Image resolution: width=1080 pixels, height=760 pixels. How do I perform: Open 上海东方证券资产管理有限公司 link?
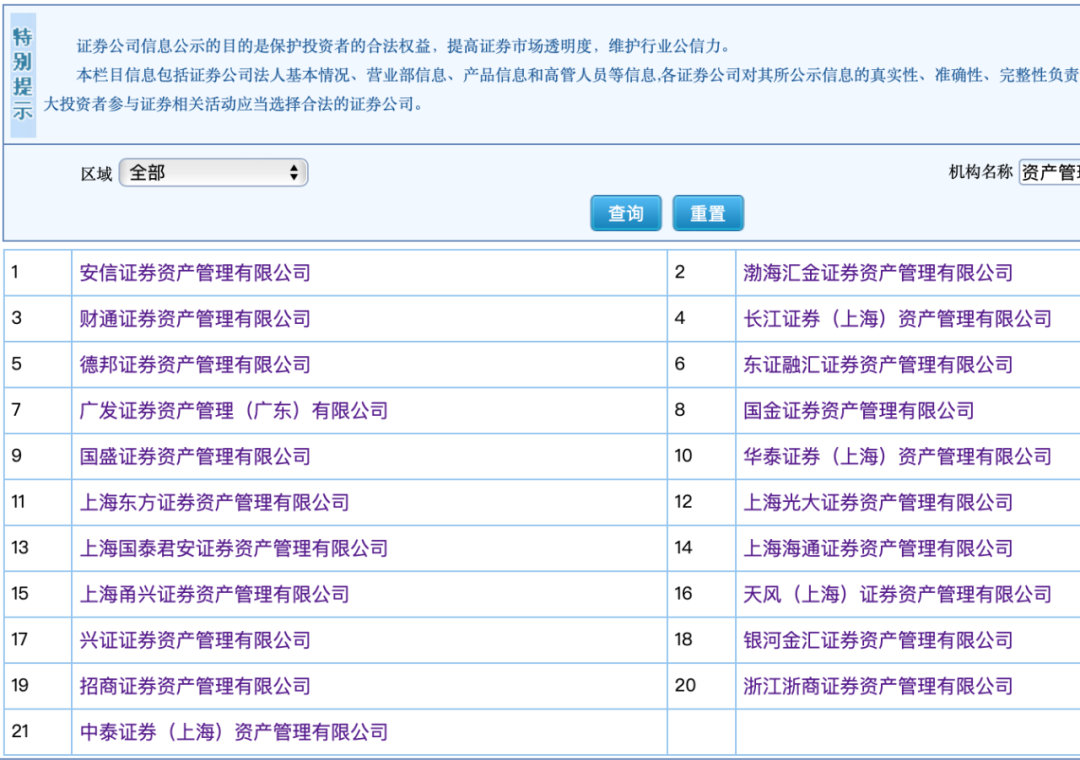point(214,502)
